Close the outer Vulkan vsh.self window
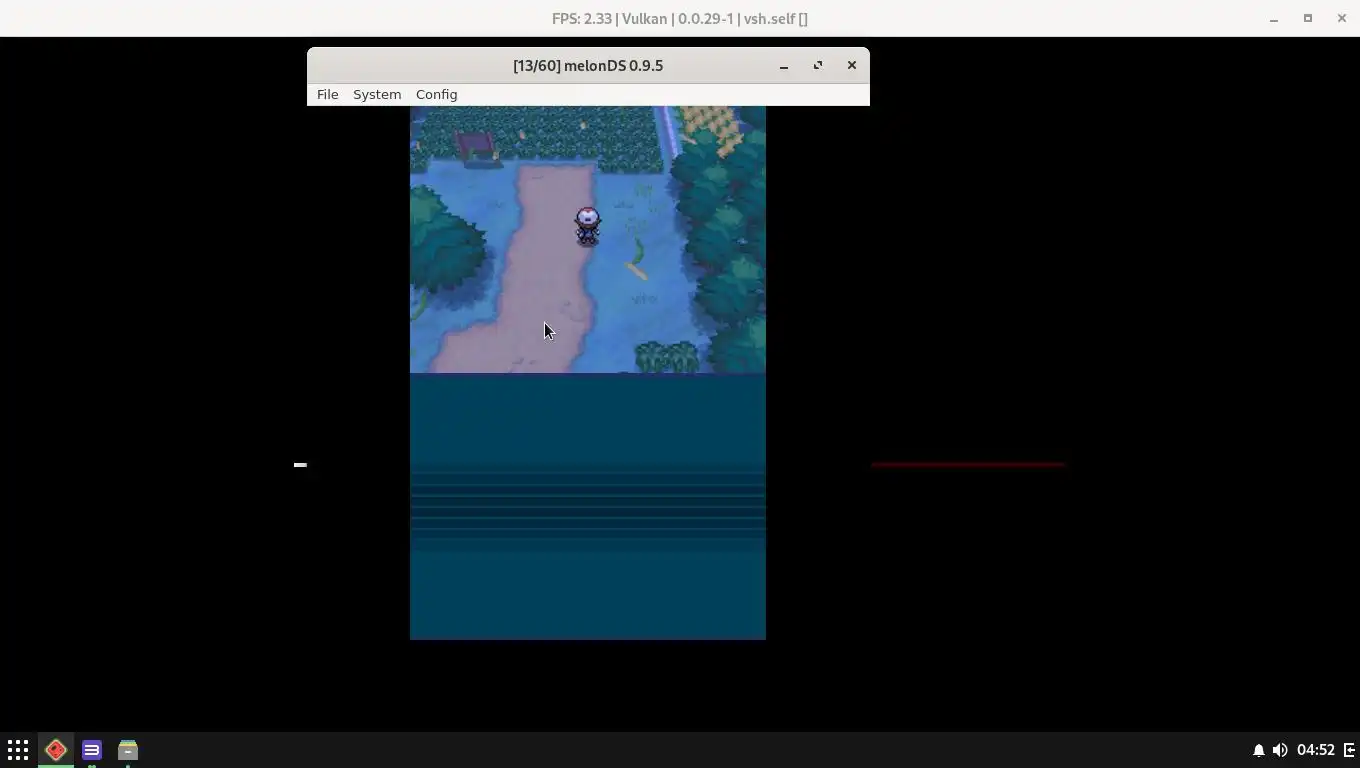Viewport: 1360px width, 768px height. coord(1342,18)
